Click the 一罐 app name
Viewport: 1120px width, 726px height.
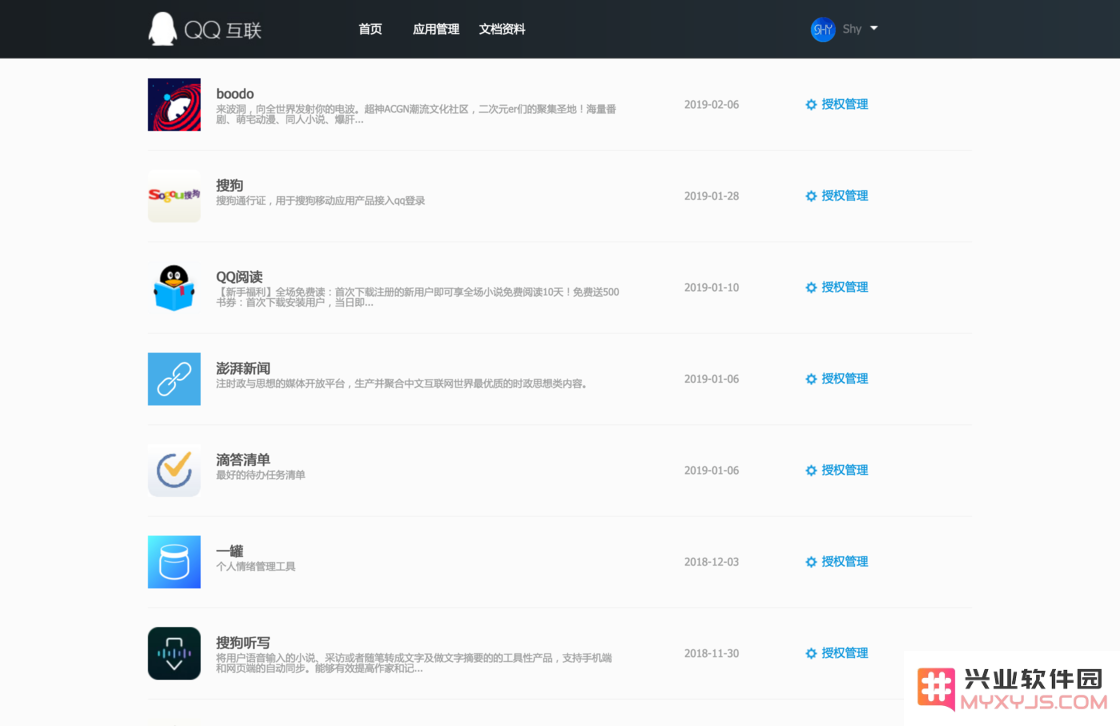(229, 551)
